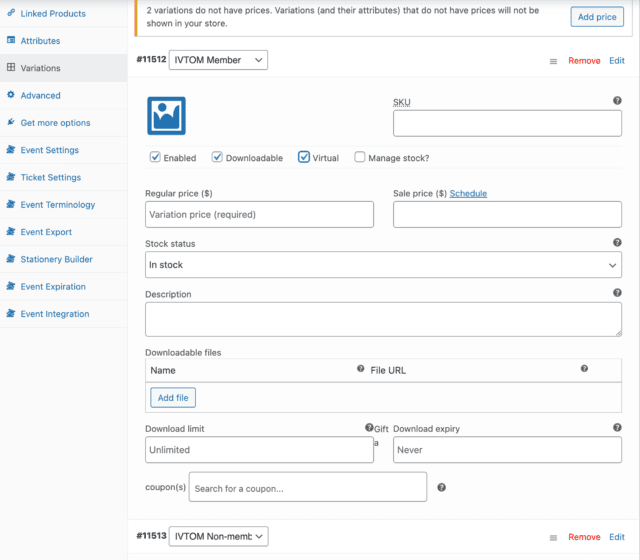Image resolution: width=640 pixels, height=560 pixels.
Task: Open the IVTOM Non-member variation dropdown
Action: pyautogui.click(x=218, y=537)
